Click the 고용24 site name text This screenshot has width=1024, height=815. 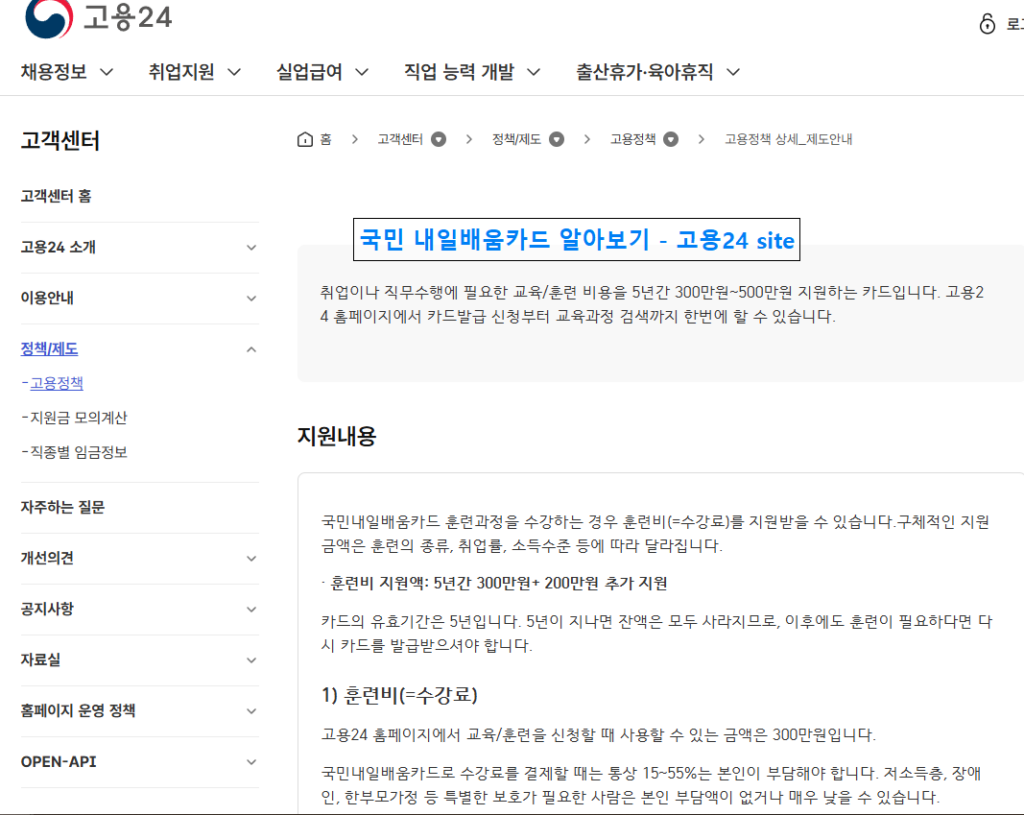point(128,17)
